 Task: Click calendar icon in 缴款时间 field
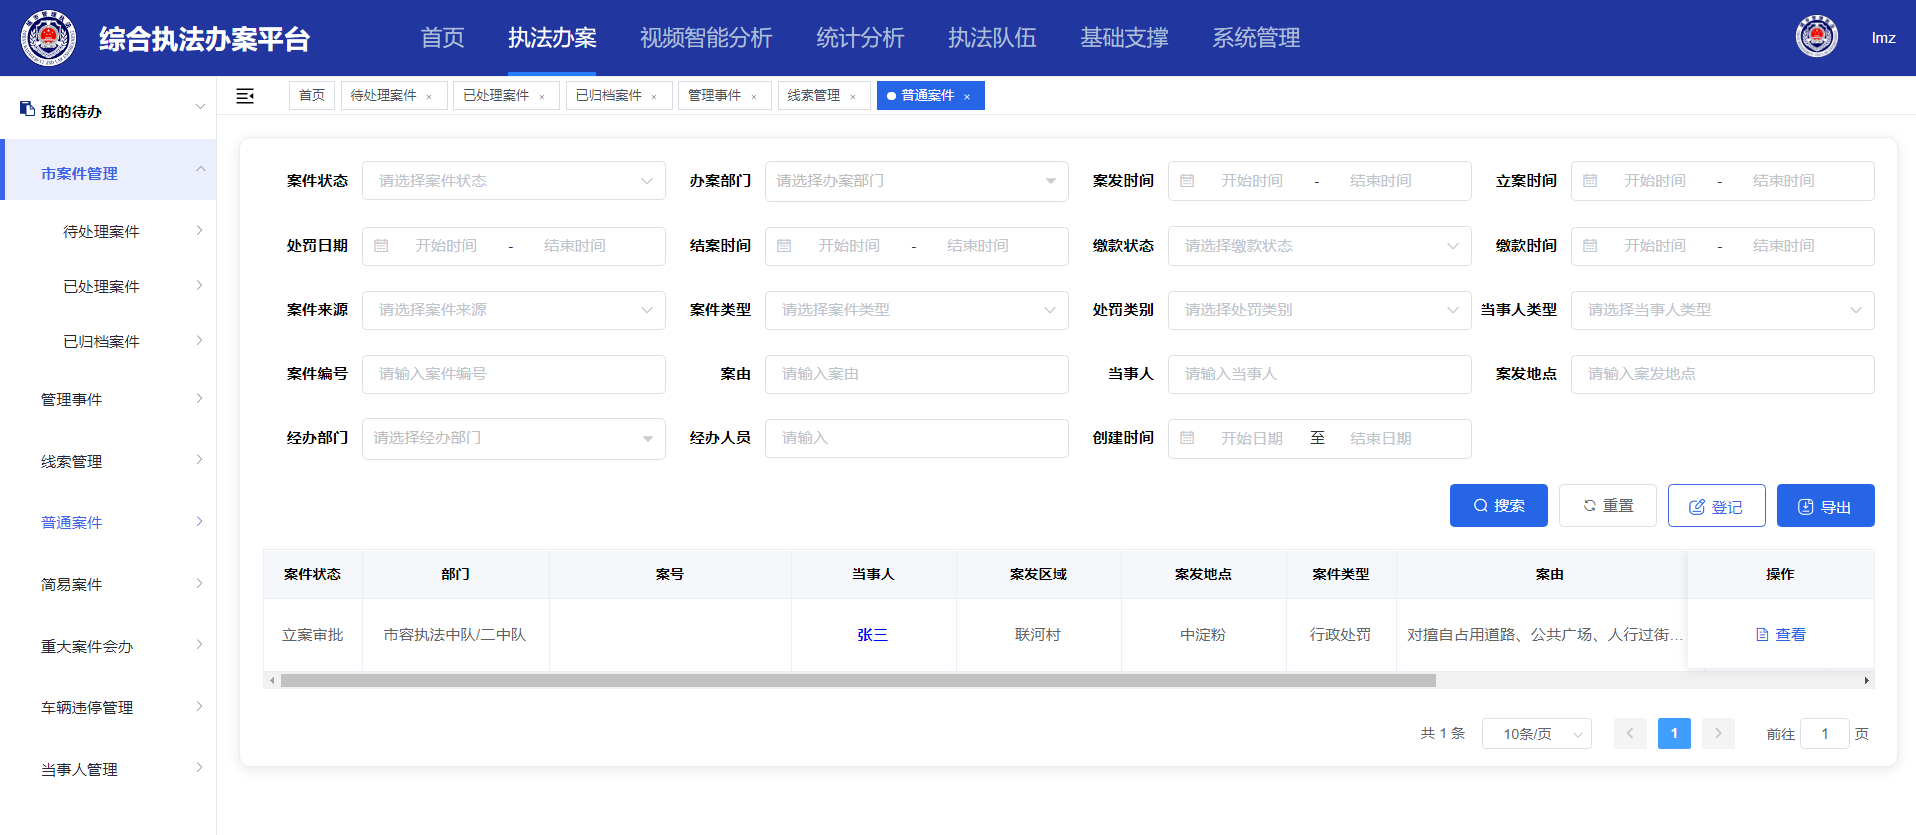click(x=1590, y=246)
